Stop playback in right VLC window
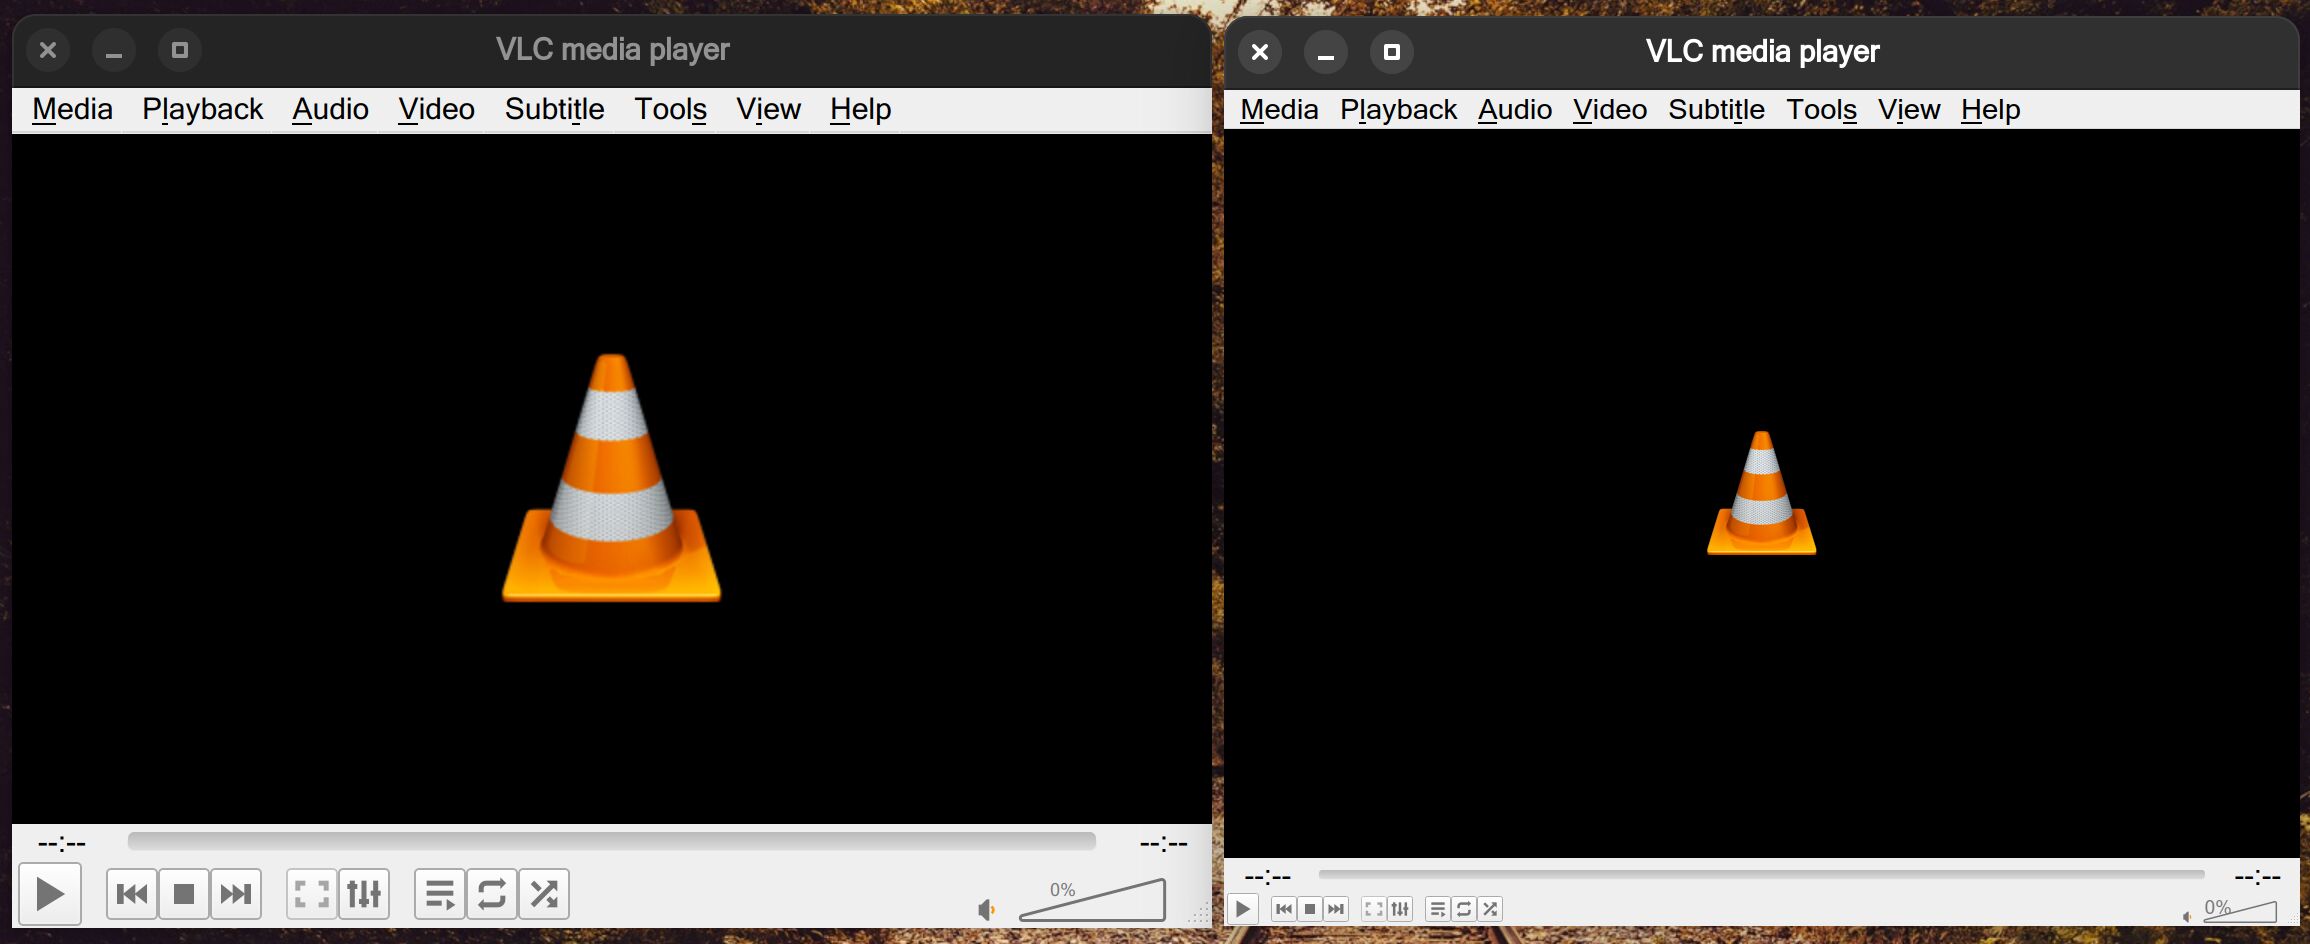 [1310, 909]
